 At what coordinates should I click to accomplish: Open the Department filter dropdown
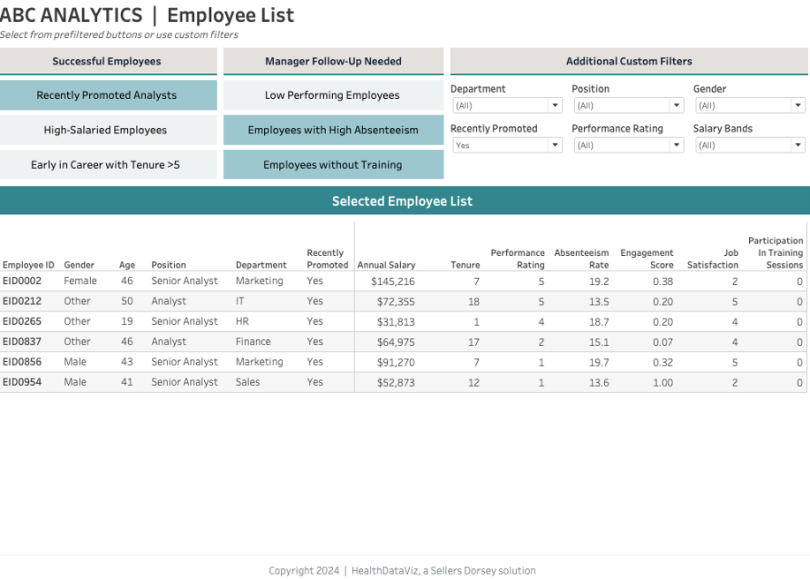click(507, 106)
